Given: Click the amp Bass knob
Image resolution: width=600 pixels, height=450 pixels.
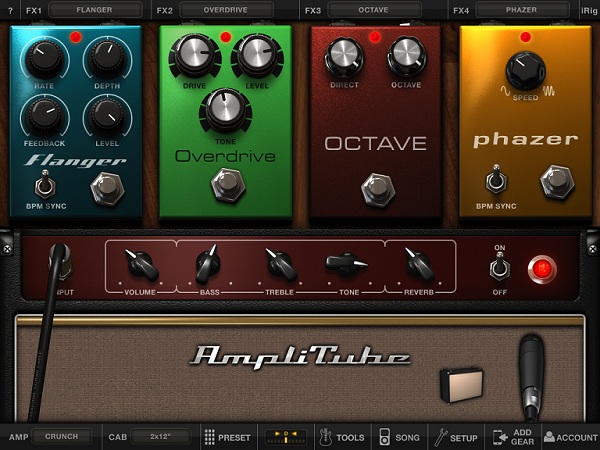Looking at the screenshot, I should pos(208,265).
